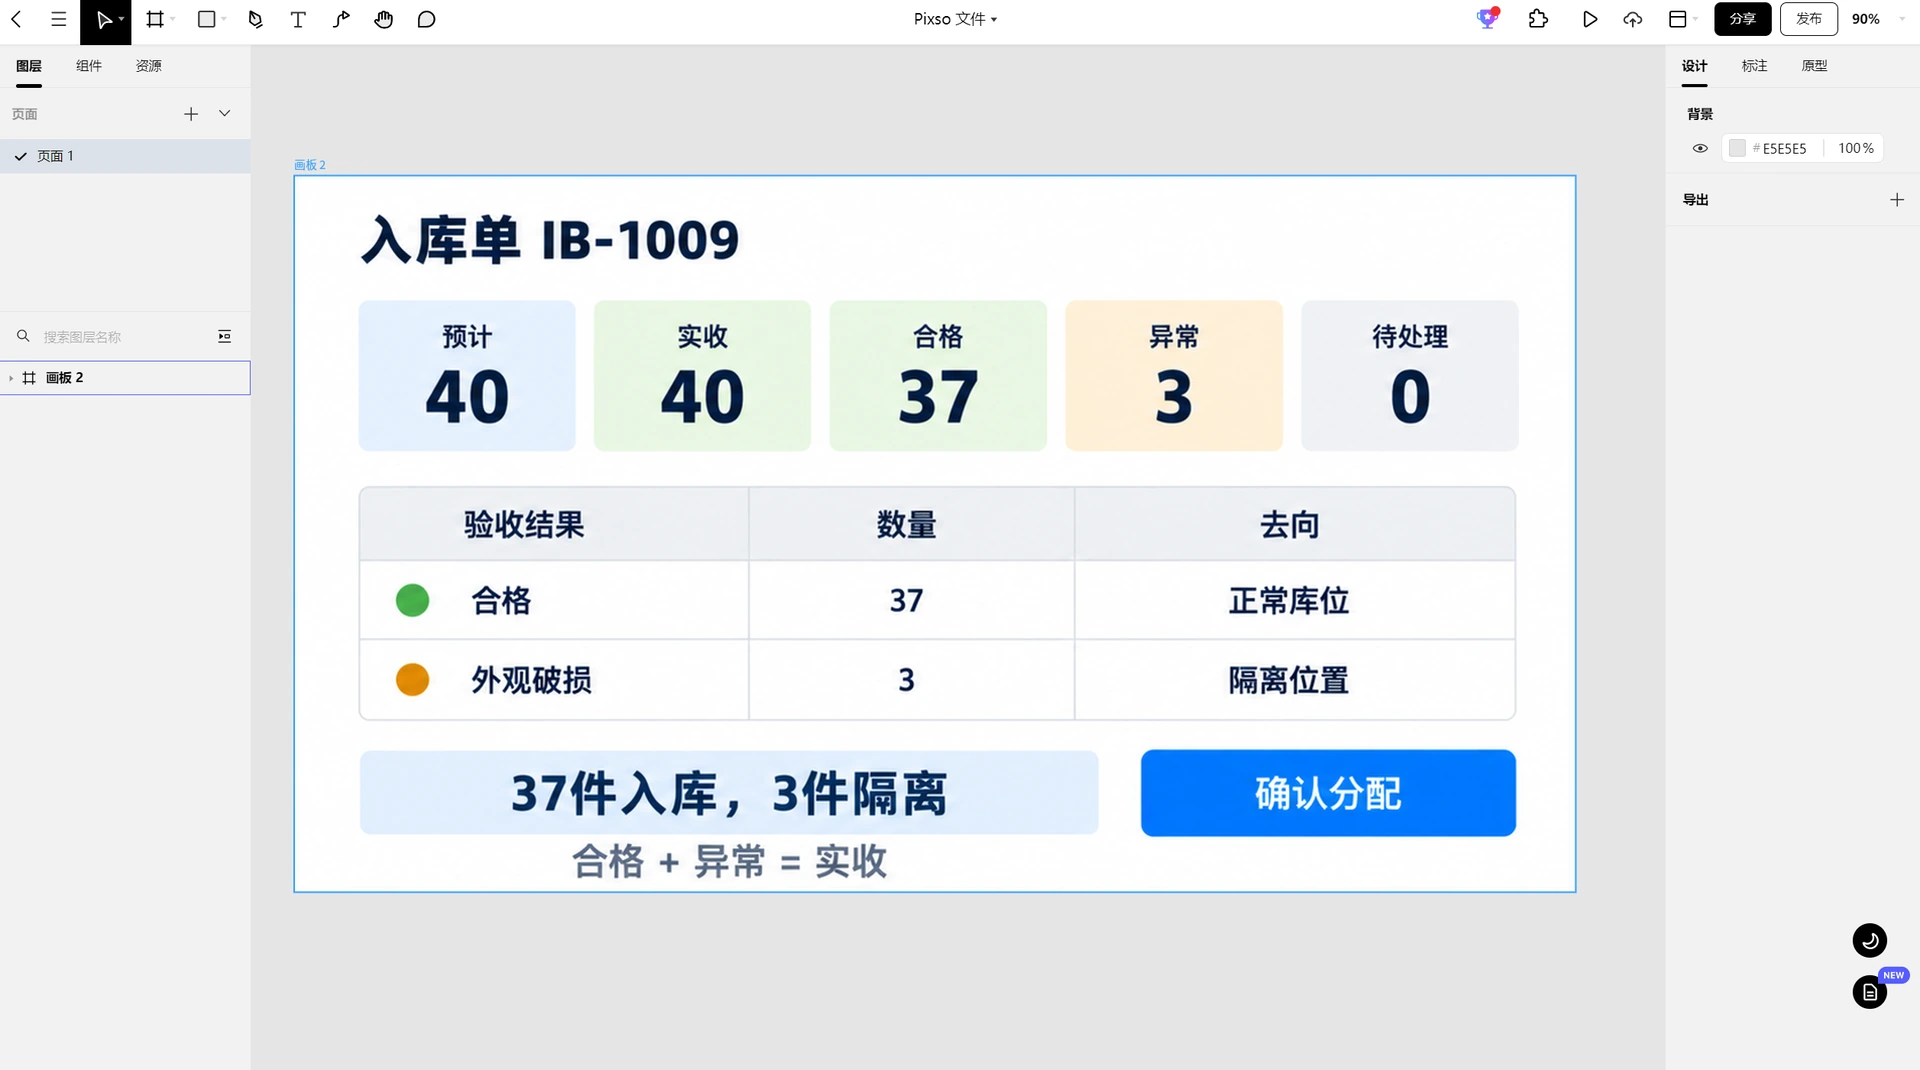Open Pixso 文件 title dropdown
This screenshot has height=1070, width=1920.
955,19
